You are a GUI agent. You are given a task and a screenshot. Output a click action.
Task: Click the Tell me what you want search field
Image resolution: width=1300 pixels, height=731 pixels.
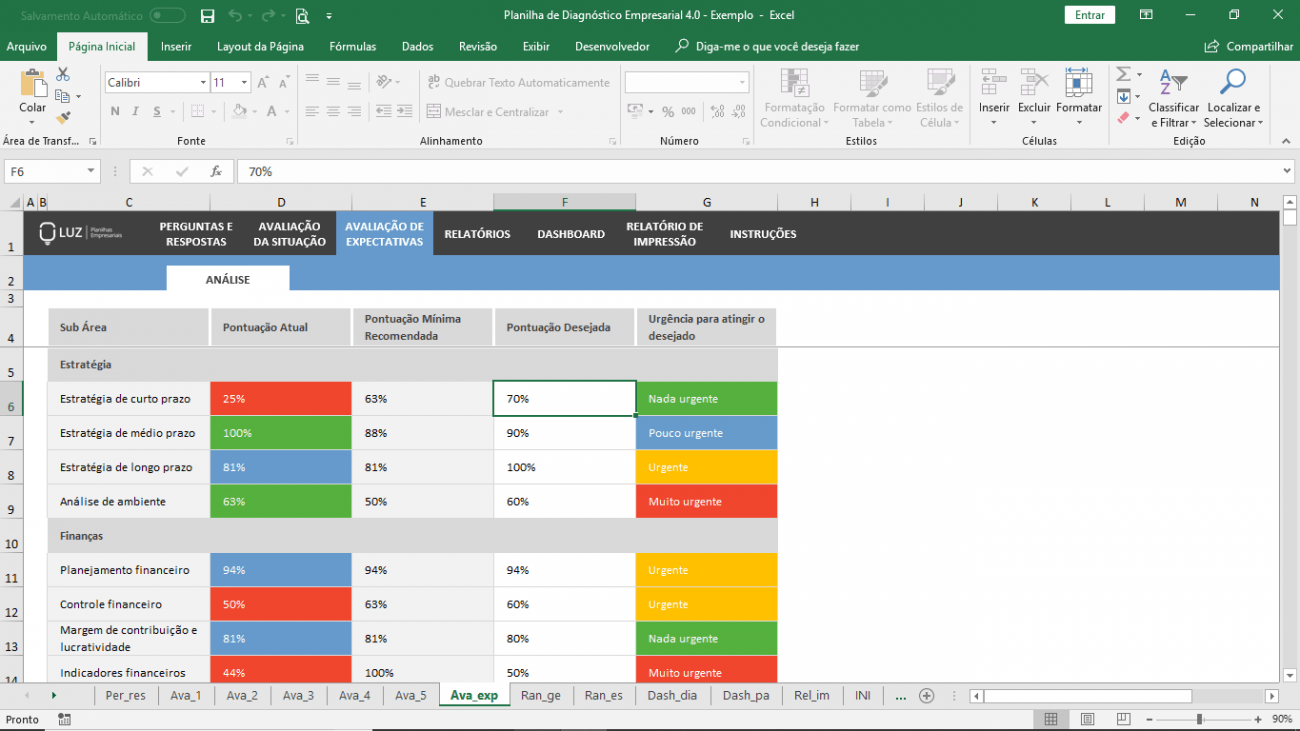point(767,46)
